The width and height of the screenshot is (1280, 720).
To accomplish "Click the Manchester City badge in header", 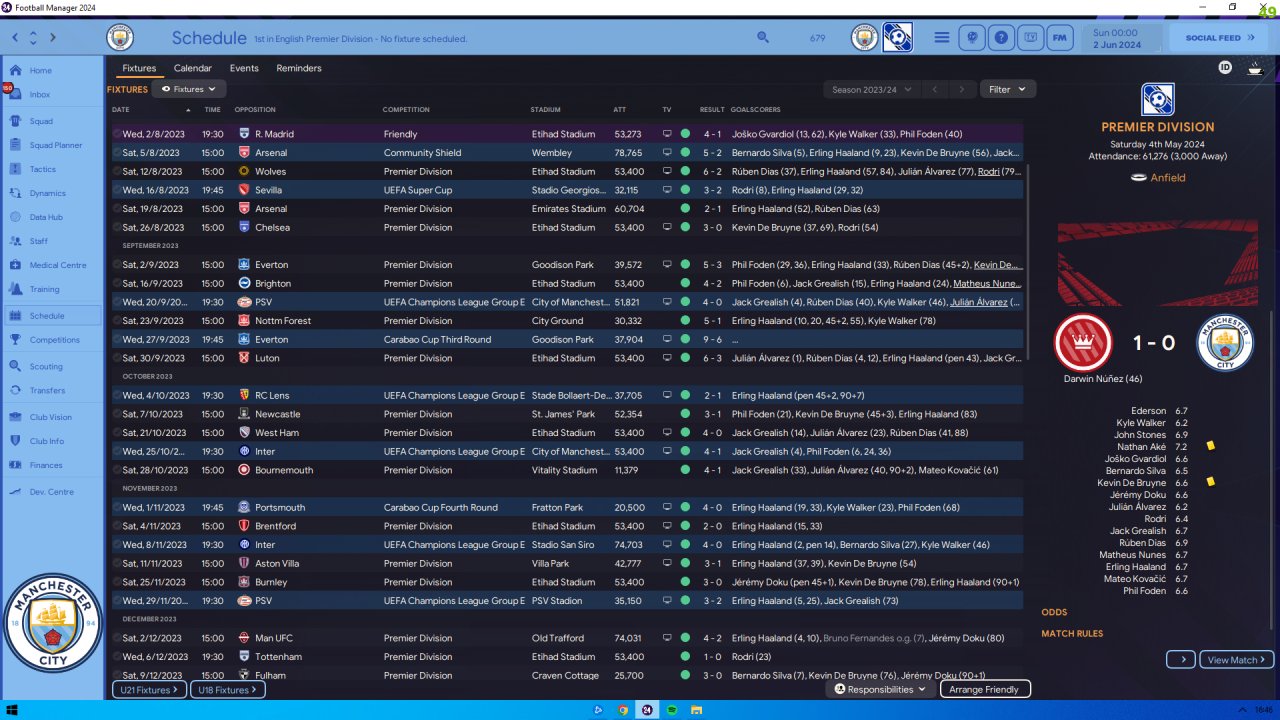I will [120, 38].
